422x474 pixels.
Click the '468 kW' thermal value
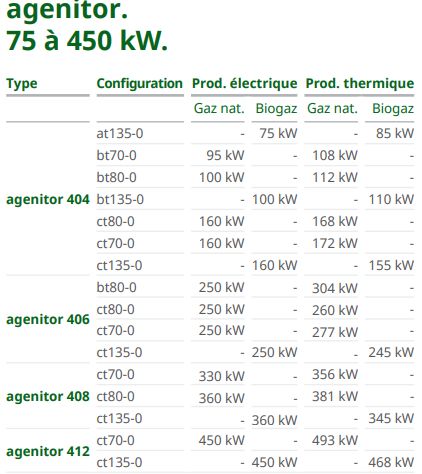click(x=391, y=462)
